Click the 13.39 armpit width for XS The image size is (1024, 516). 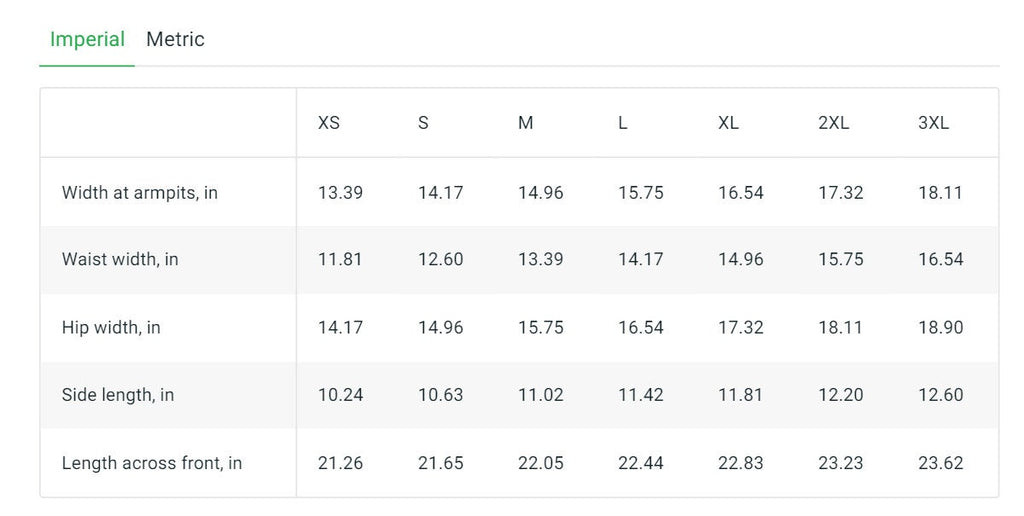[340, 192]
